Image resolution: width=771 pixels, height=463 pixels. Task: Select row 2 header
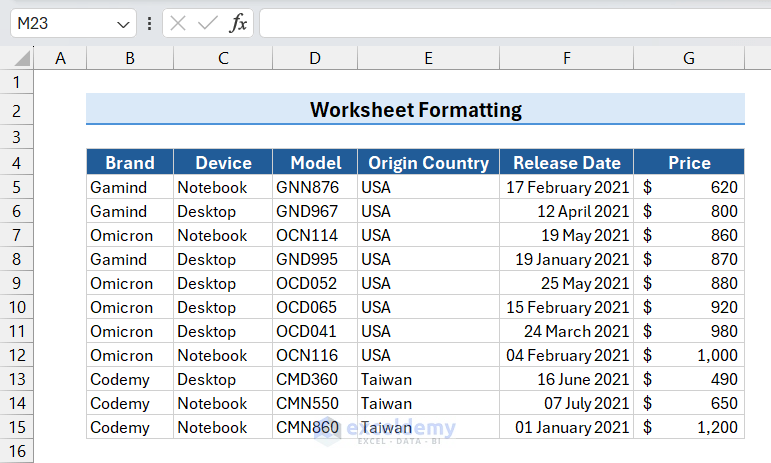[17, 111]
